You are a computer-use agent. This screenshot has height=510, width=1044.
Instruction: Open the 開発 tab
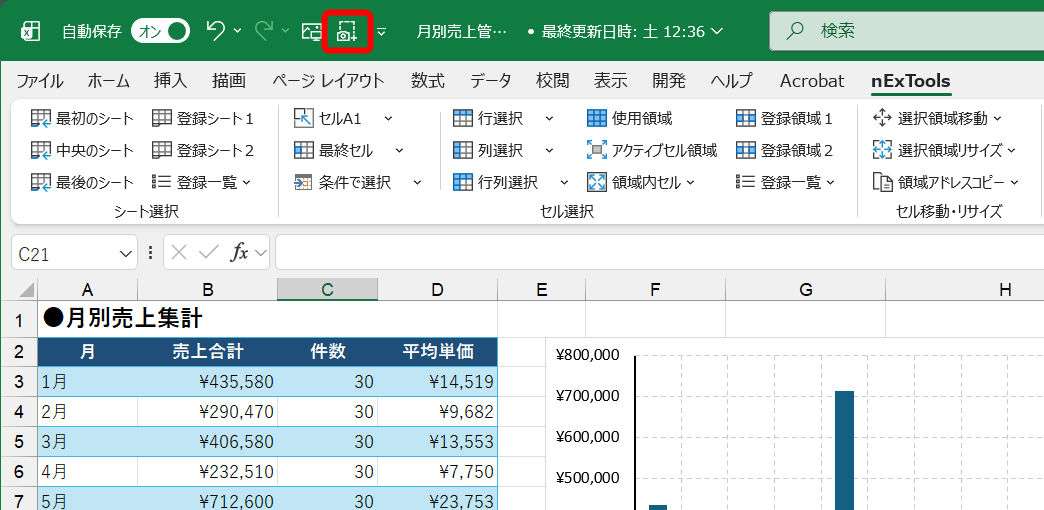pos(668,81)
